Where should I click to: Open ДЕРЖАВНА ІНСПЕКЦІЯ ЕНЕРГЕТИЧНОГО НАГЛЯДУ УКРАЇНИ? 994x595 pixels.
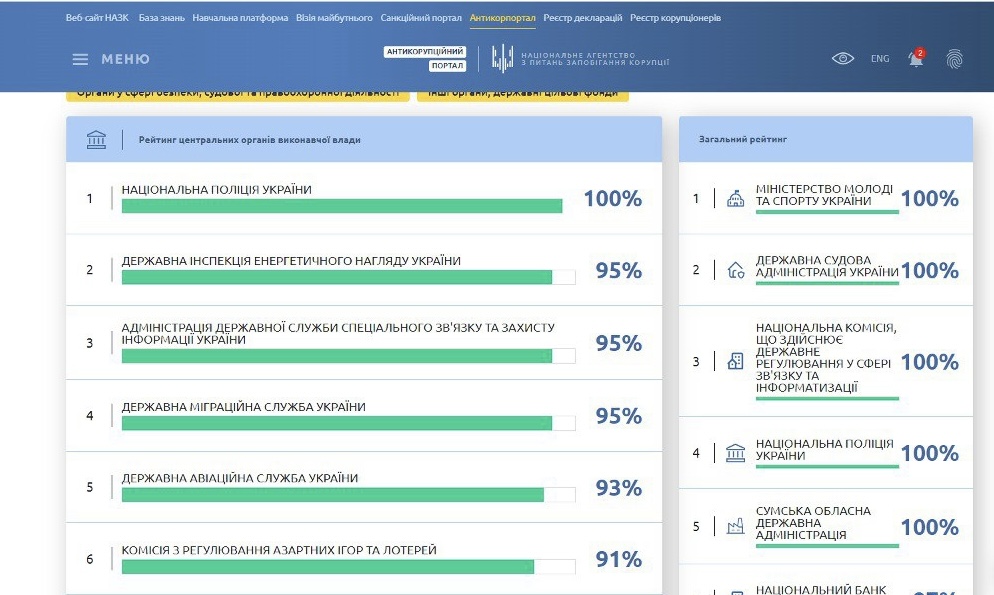291,261
